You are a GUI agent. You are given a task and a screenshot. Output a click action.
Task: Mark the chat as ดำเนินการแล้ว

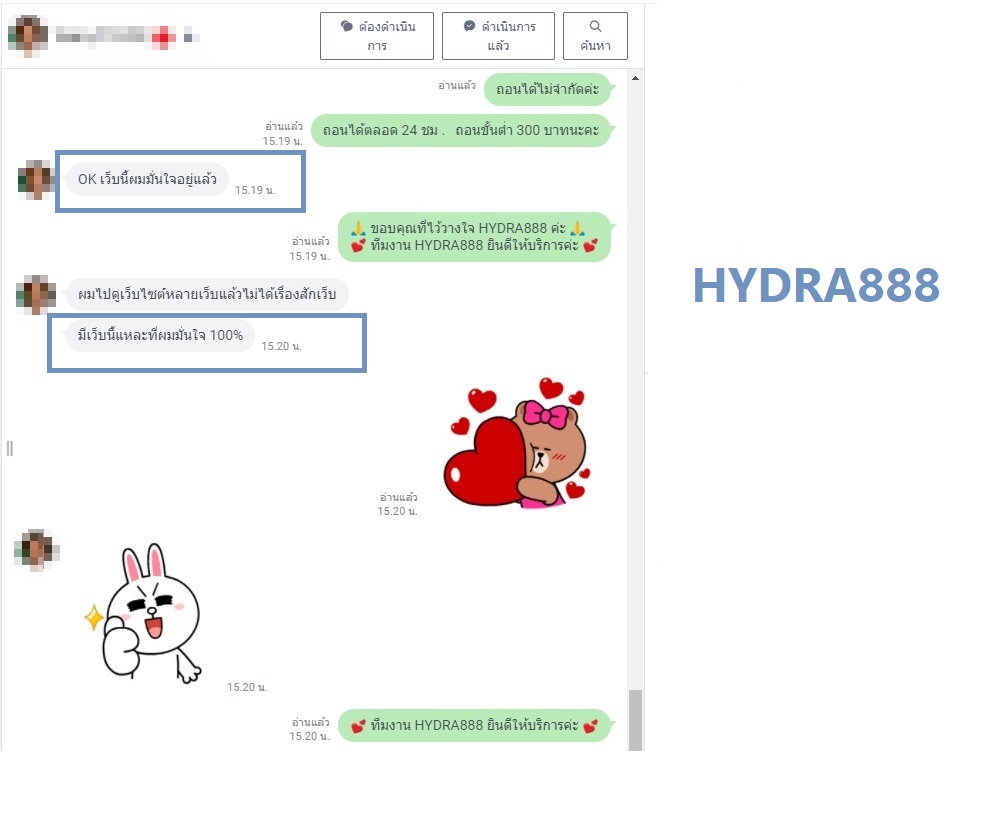pos(499,36)
